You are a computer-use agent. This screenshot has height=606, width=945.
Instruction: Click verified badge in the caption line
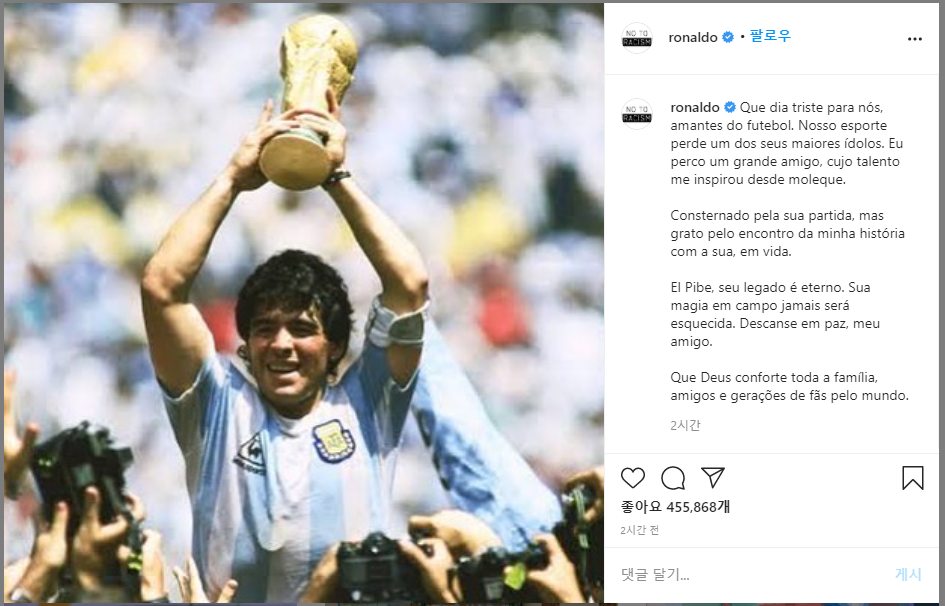point(730,107)
